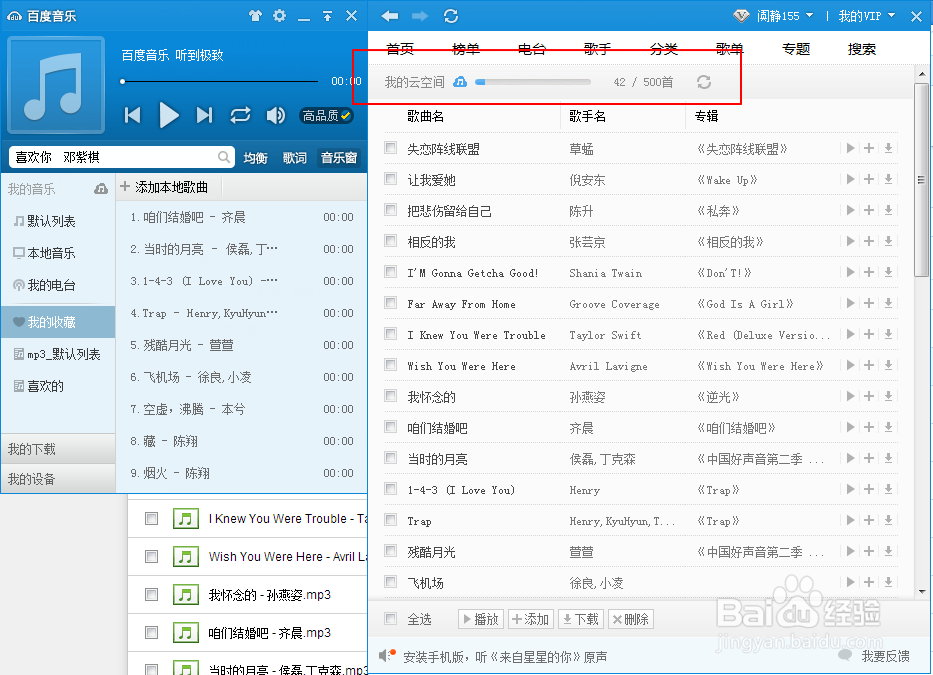Click the 删除 button in bottom bar
The image size is (933, 675).
631,619
